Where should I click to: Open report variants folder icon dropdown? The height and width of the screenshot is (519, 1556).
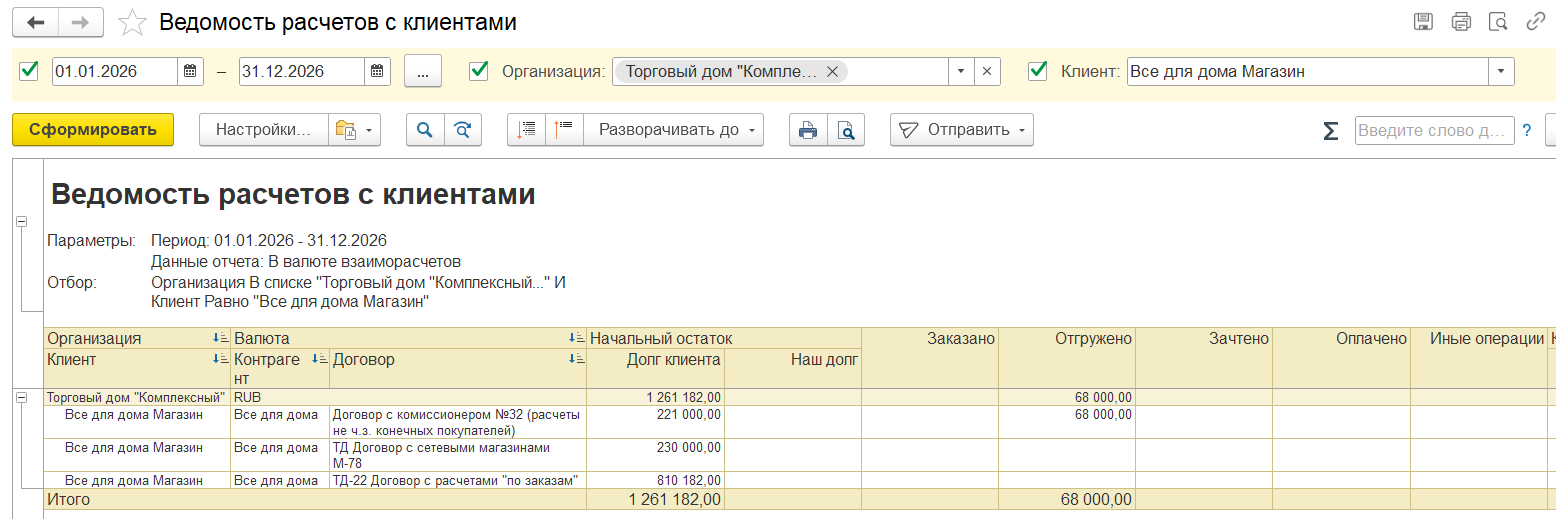[355, 130]
